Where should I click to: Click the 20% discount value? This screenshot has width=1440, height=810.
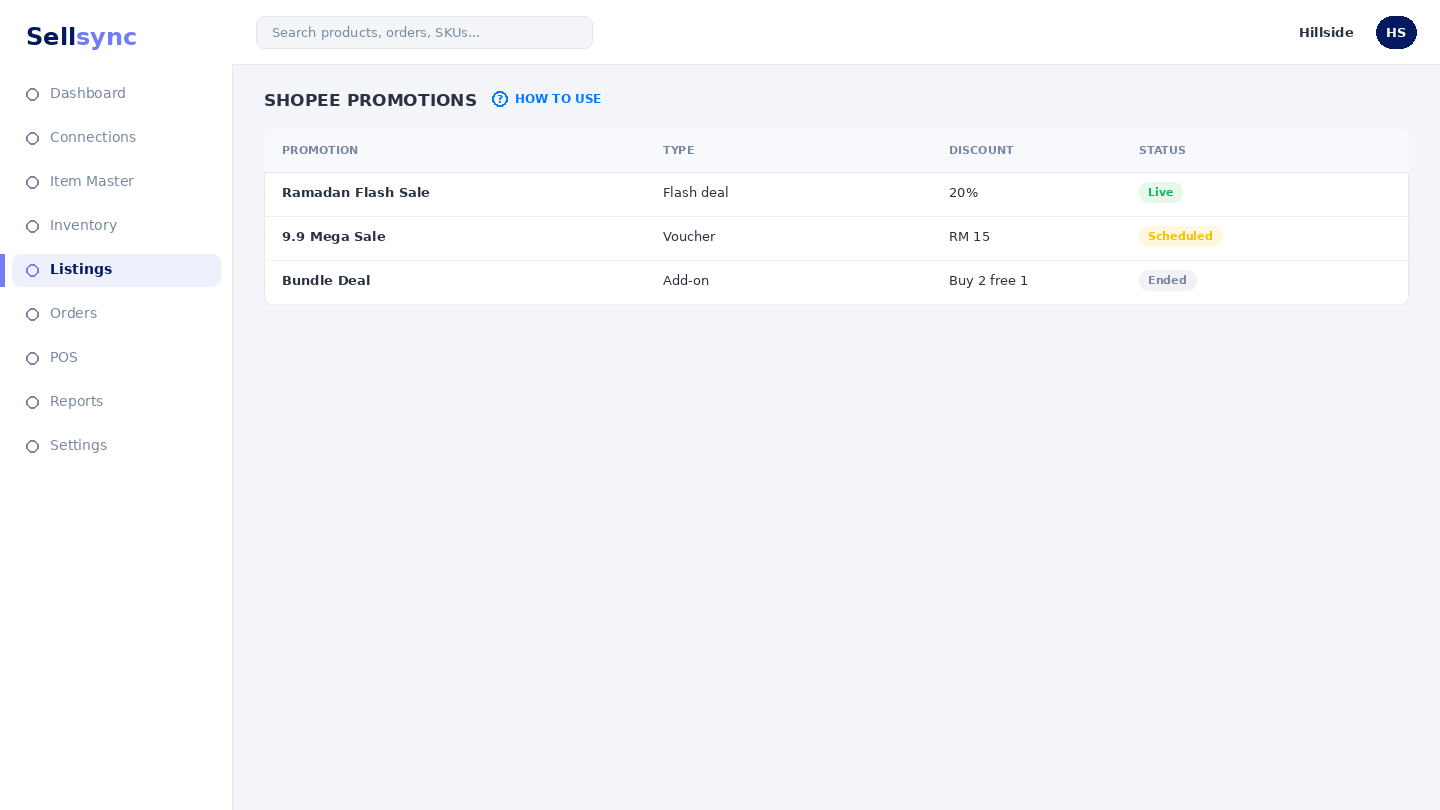pyautogui.click(x=963, y=193)
